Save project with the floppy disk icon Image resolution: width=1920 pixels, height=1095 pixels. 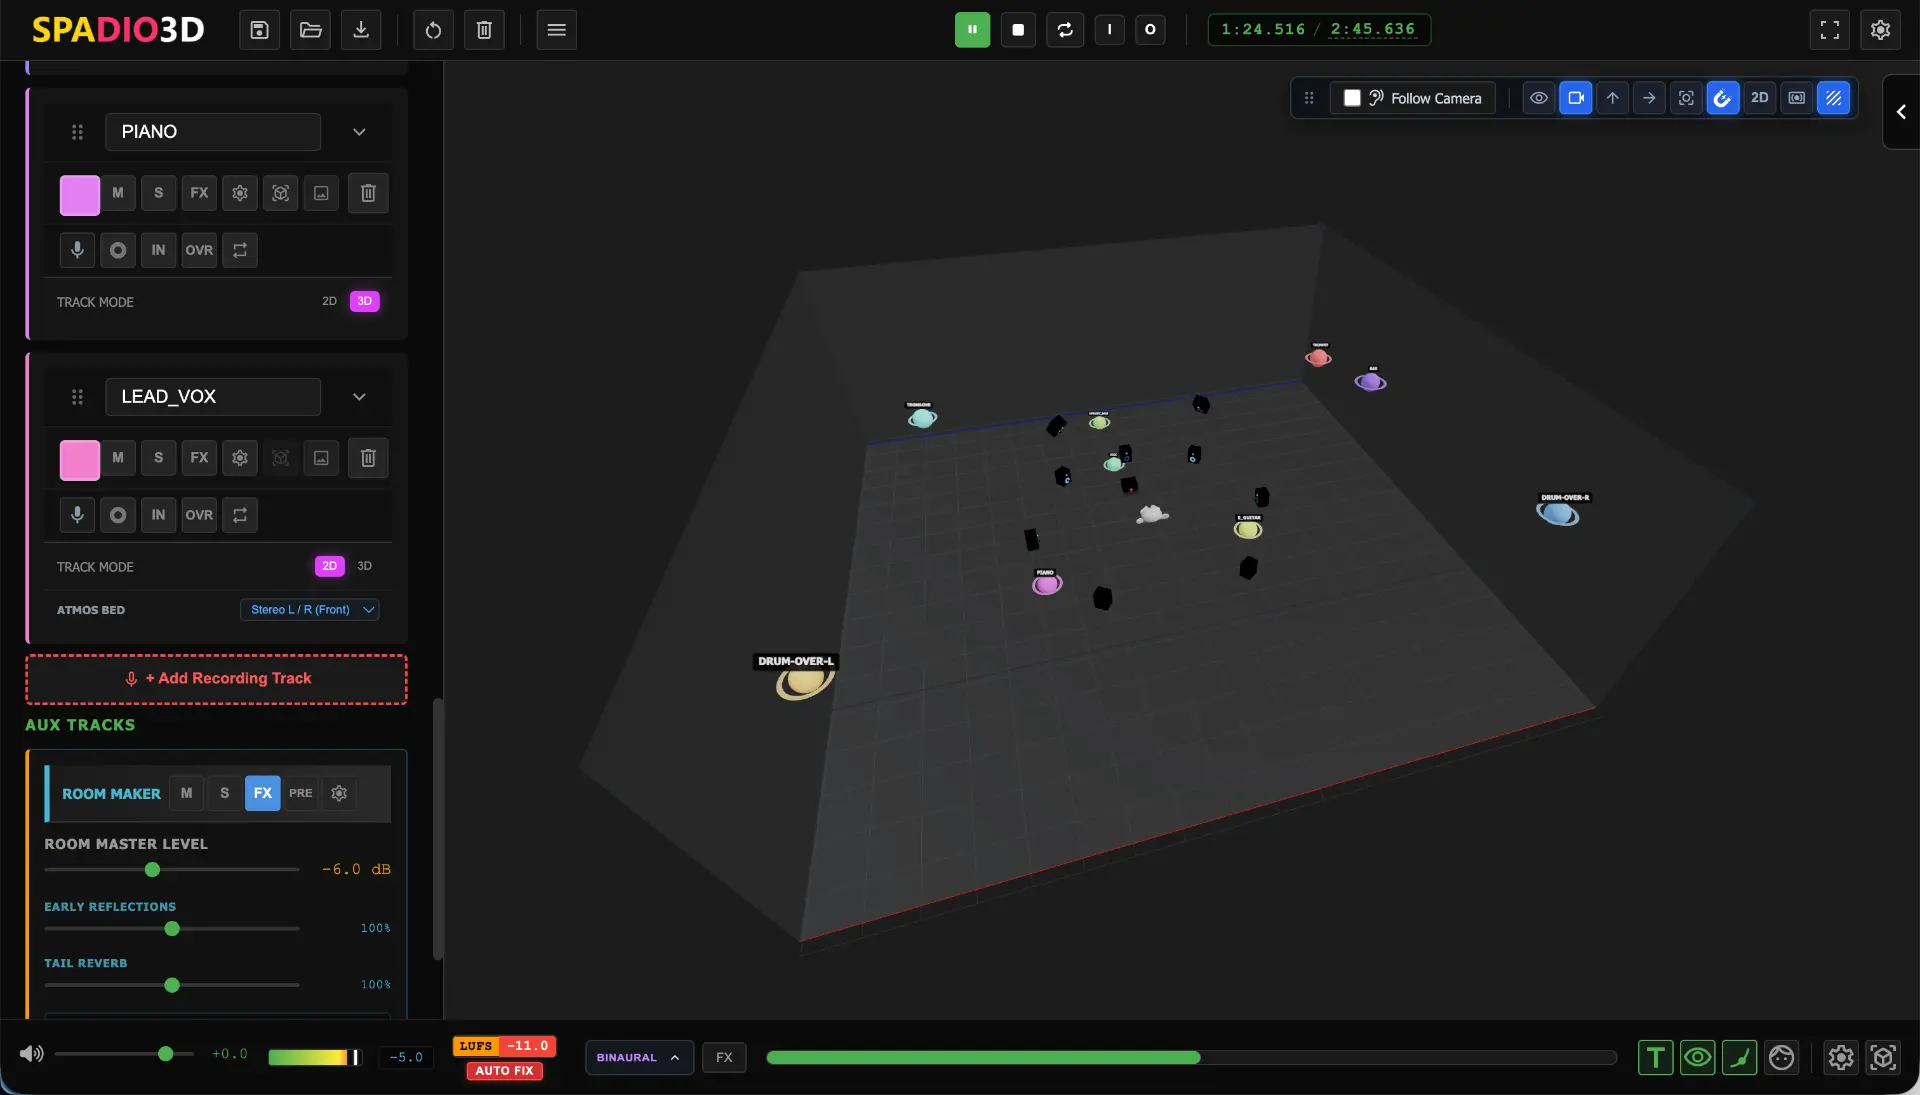tap(259, 30)
